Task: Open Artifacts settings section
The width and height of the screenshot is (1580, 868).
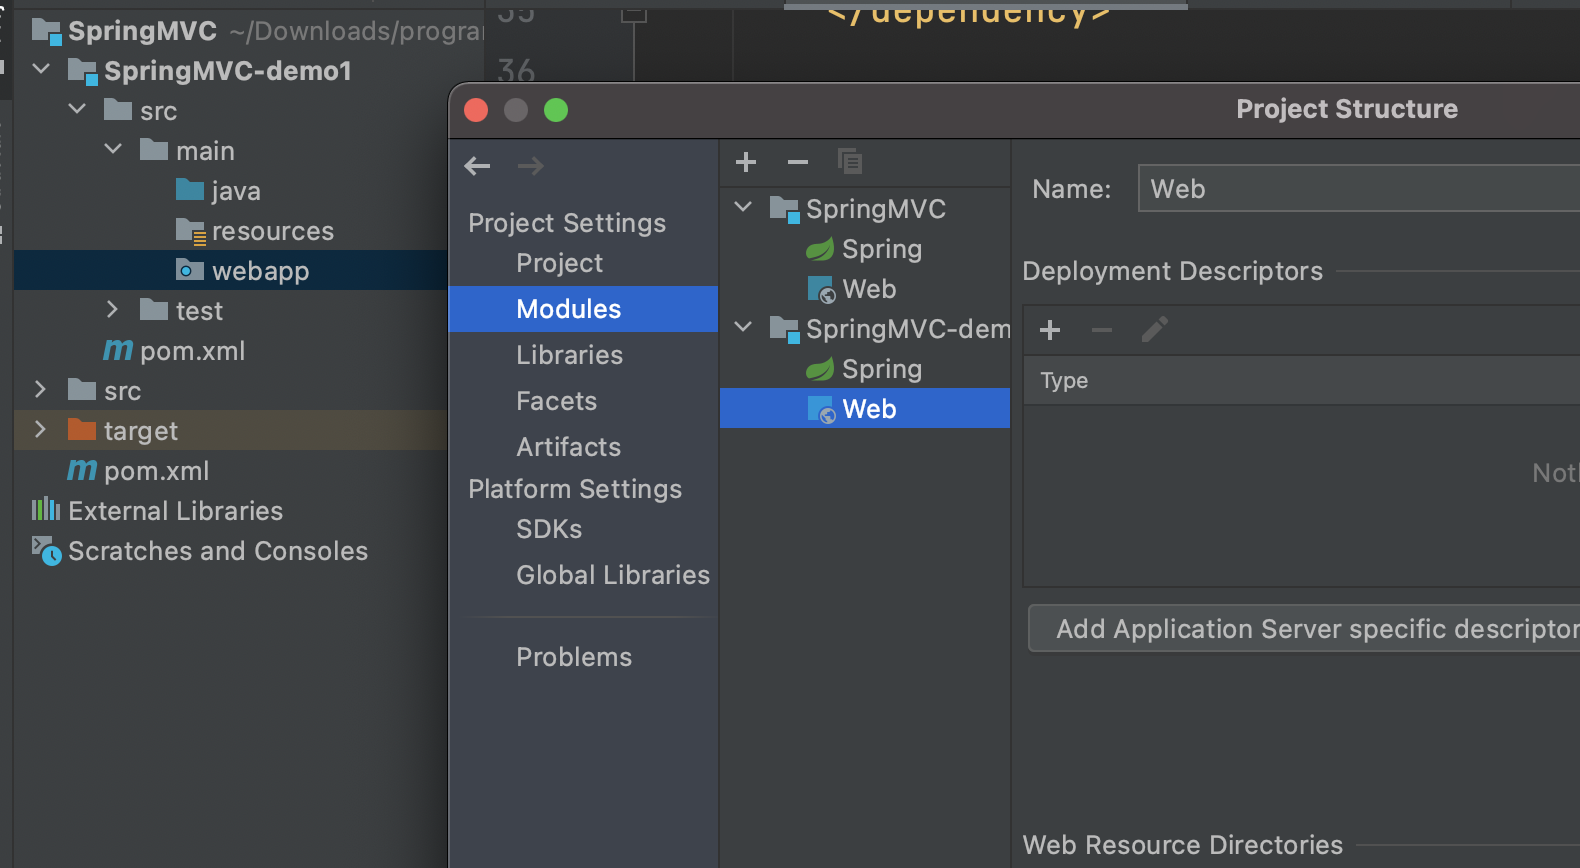Action: (568, 447)
